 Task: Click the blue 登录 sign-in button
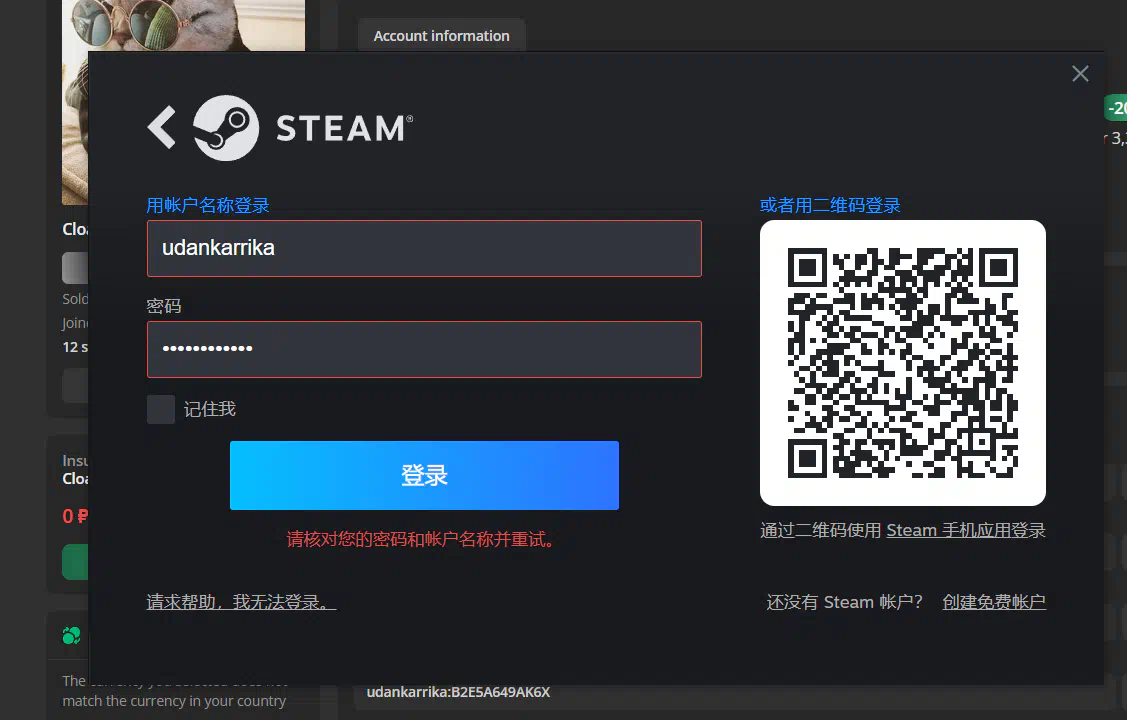(424, 476)
